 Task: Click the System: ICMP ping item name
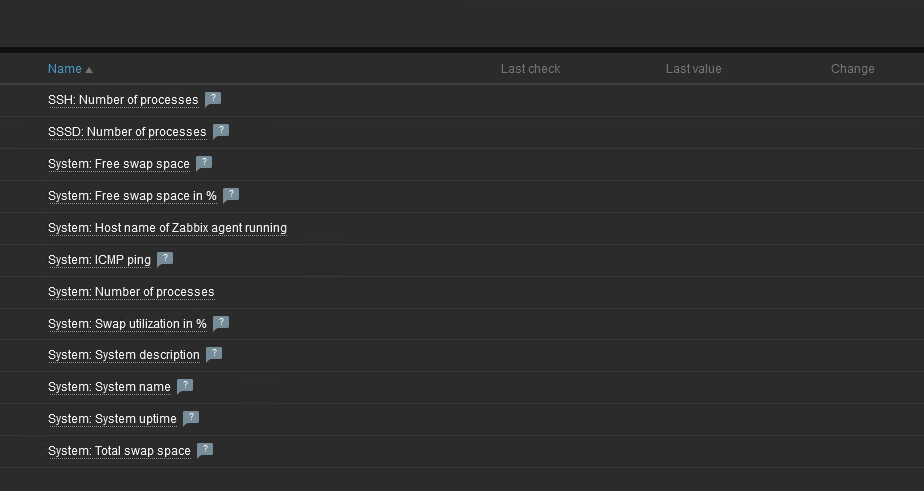(99, 260)
